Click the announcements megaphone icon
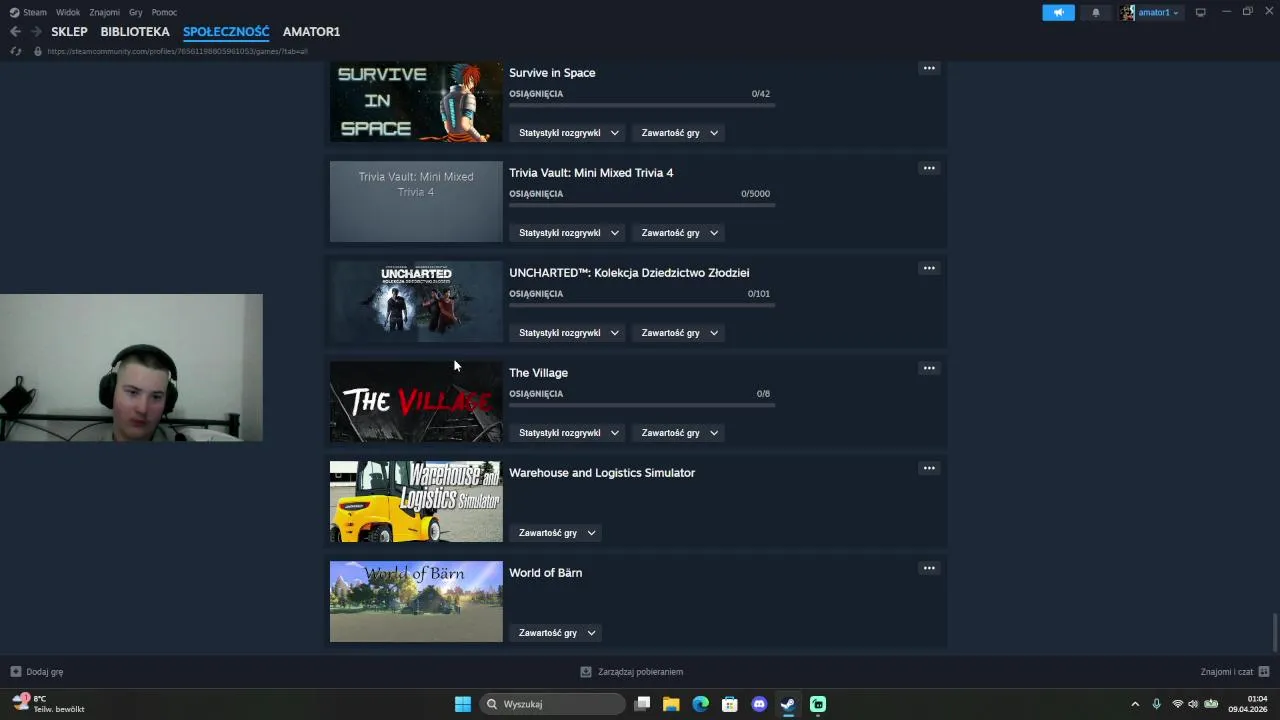The width and height of the screenshot is (1280, 720). point(1058,13)
